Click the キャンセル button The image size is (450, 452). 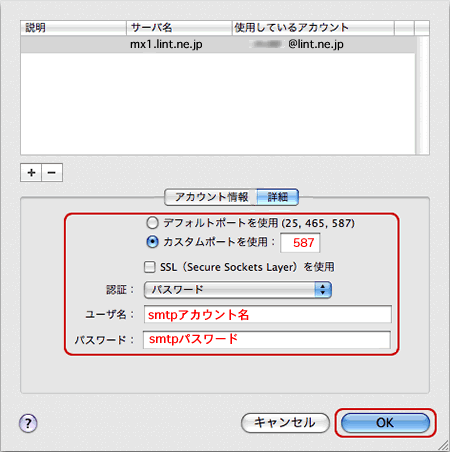point(285,423)
